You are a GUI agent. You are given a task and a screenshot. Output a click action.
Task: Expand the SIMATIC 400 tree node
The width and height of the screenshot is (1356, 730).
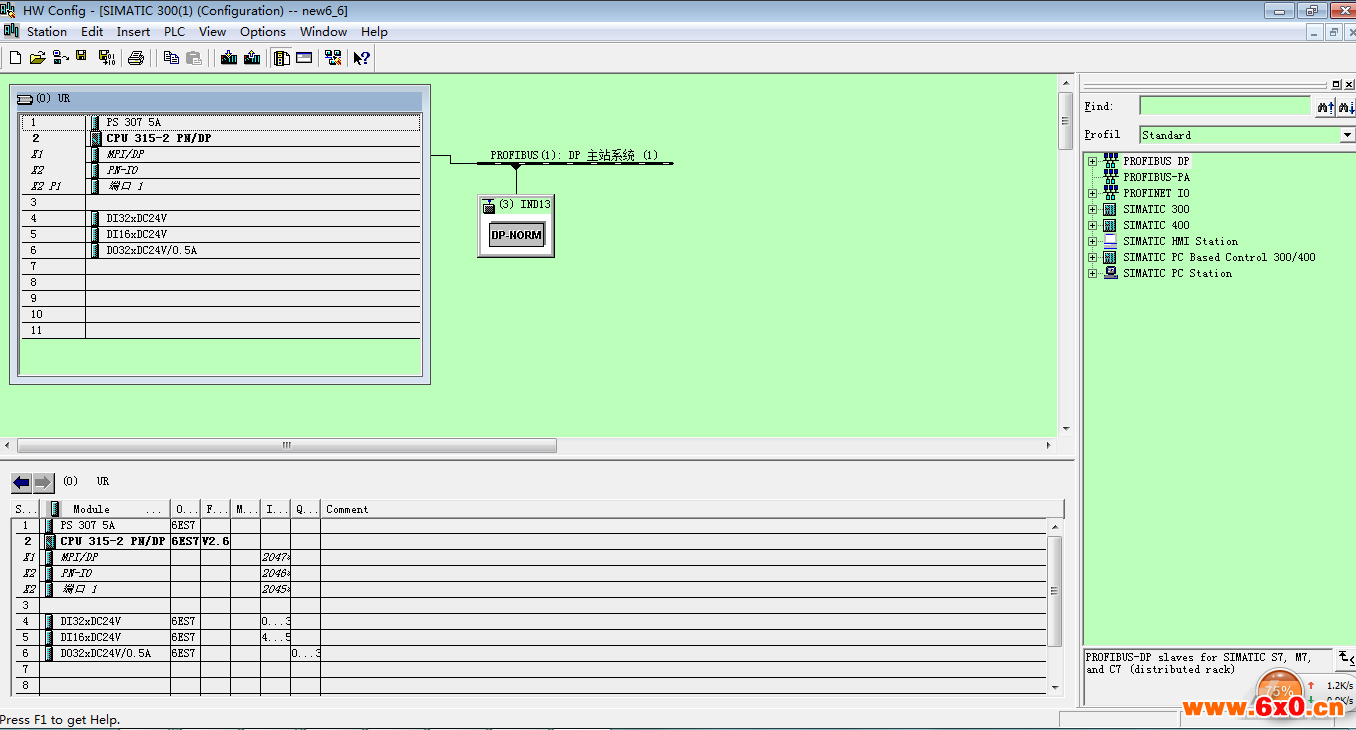click(1093, 225)
